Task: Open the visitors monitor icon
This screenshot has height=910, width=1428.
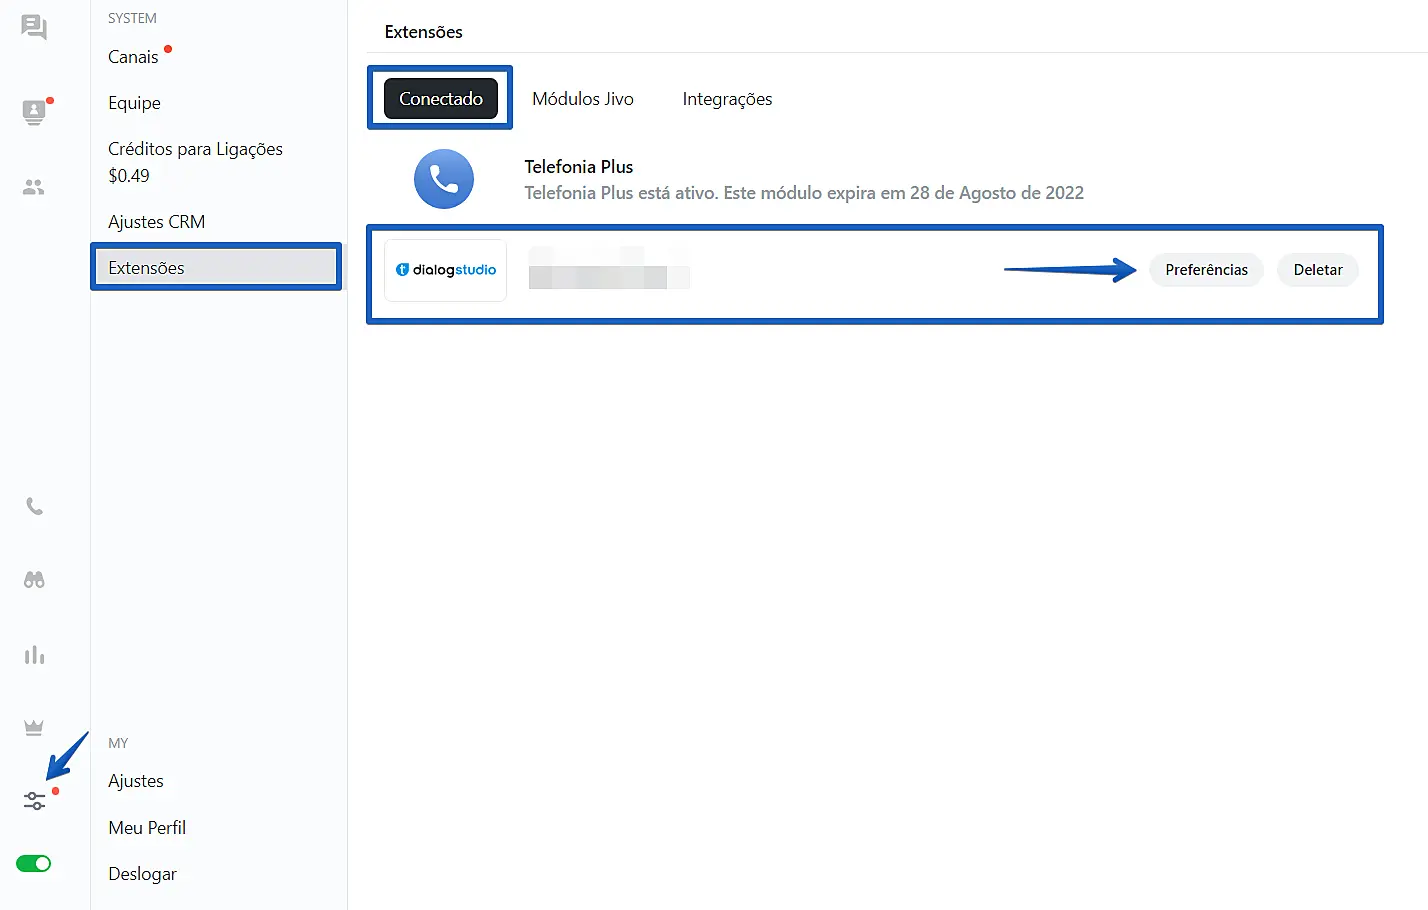Action: click(34, 111)
